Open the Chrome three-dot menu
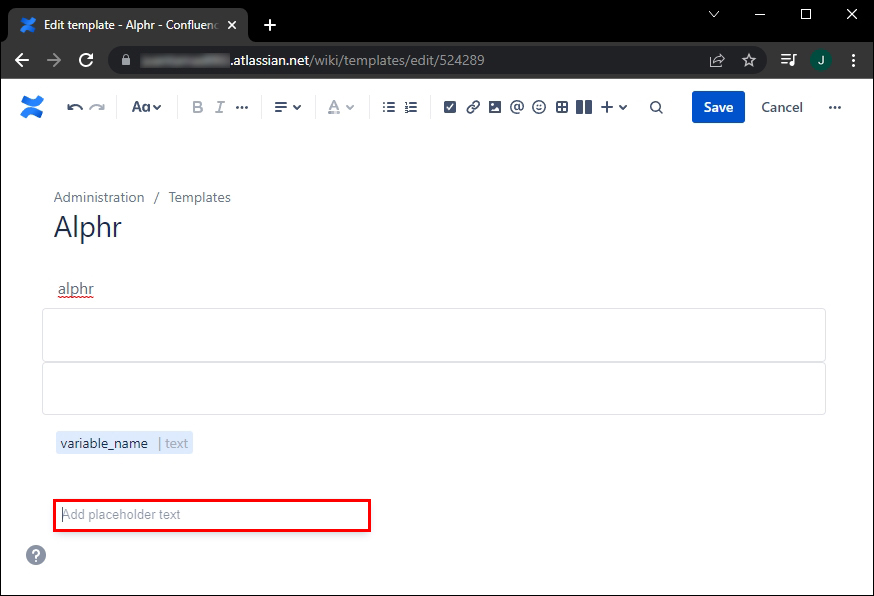The width and height of the screenshot is (874, 596). 853,60
